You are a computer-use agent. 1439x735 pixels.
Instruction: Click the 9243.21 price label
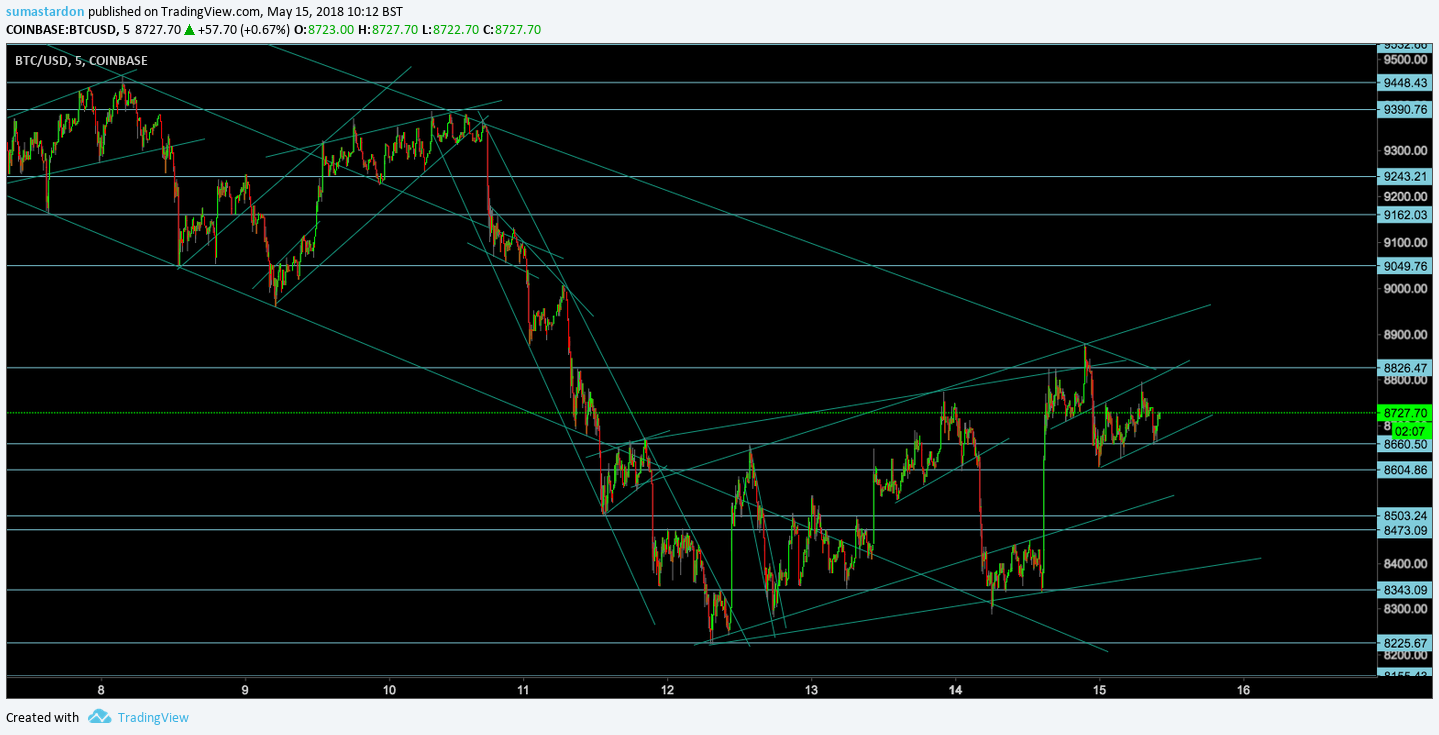(1407, 177)
